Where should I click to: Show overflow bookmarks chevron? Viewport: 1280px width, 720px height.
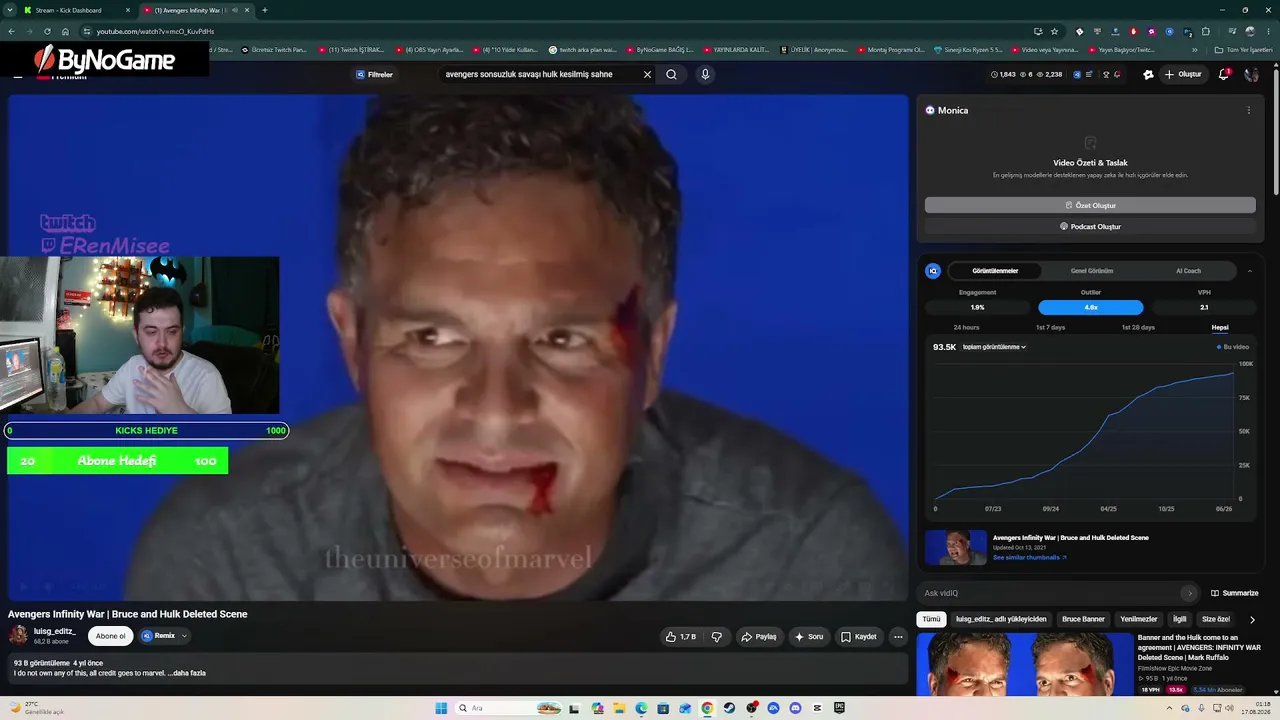pyautogui.click(x=1195, y=50)
